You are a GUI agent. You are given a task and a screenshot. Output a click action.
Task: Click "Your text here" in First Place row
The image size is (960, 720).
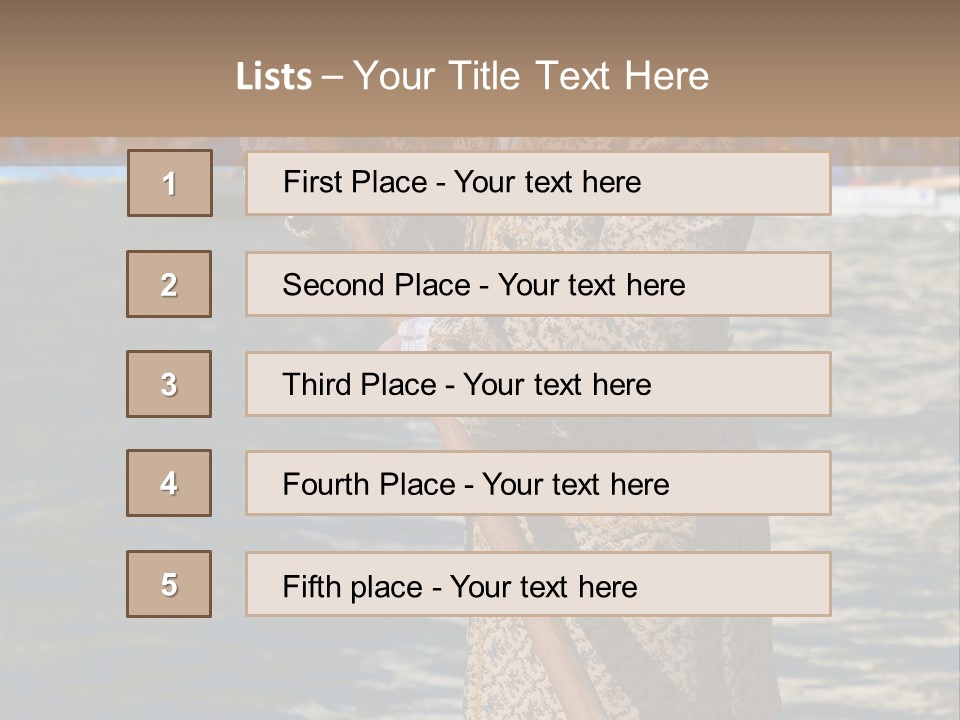tap(547, 182)
